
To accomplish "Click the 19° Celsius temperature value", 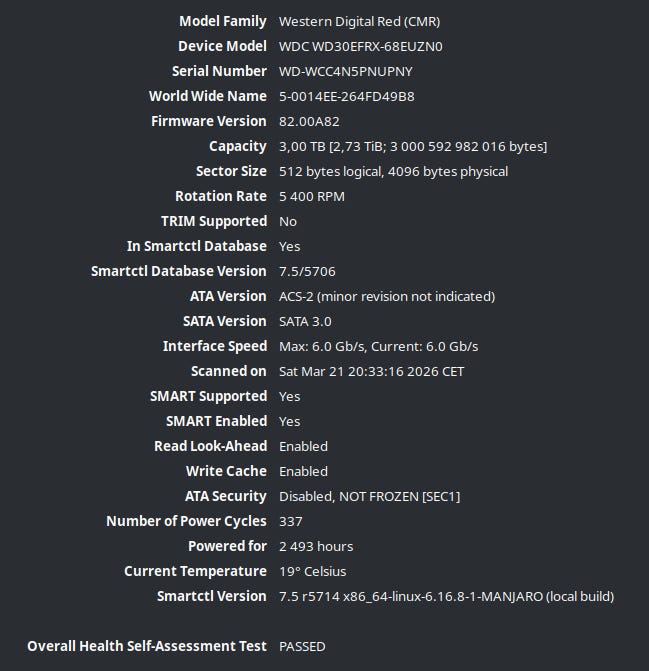I will pyautogui.click(x=314, y=571).
